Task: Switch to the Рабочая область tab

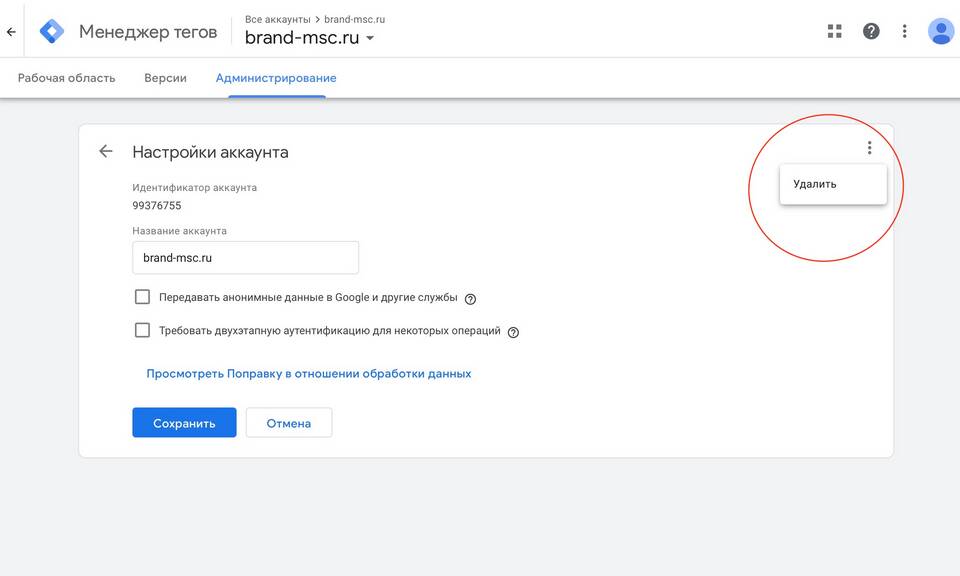Action: (66, 78)
